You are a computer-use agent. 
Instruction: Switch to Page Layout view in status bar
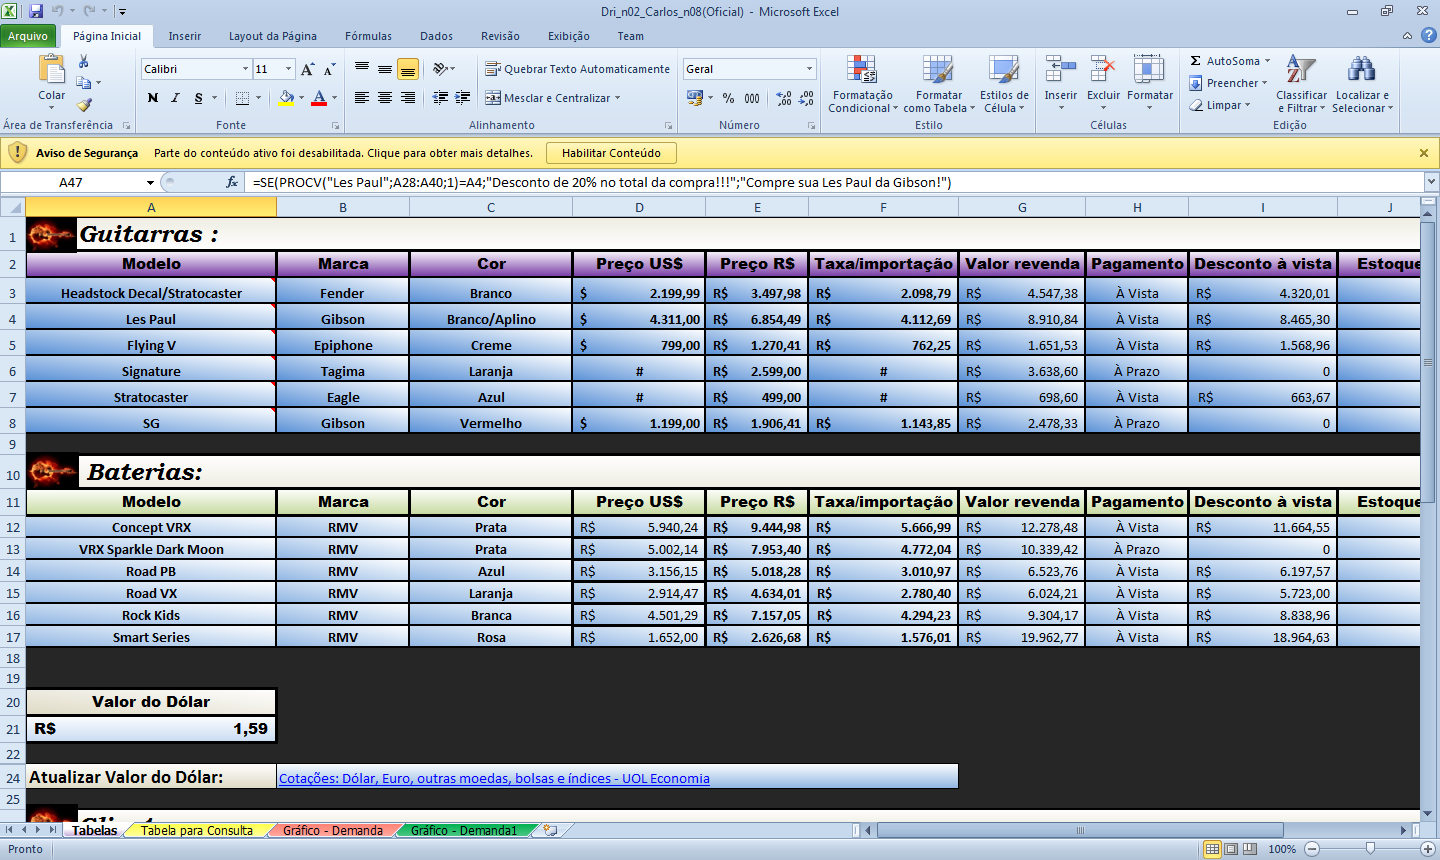pyautogui.click(x=1231, y=849)
